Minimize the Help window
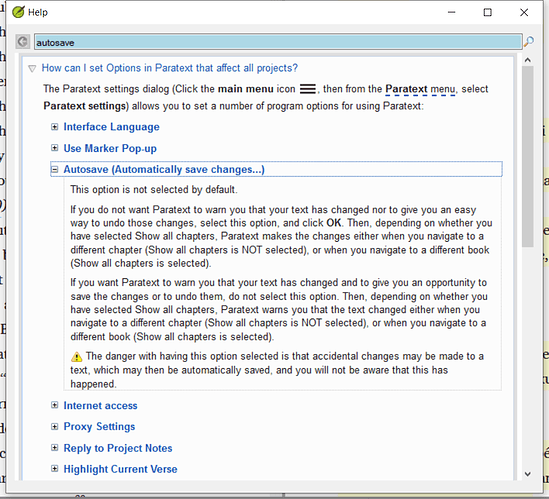 click(452, 12)
